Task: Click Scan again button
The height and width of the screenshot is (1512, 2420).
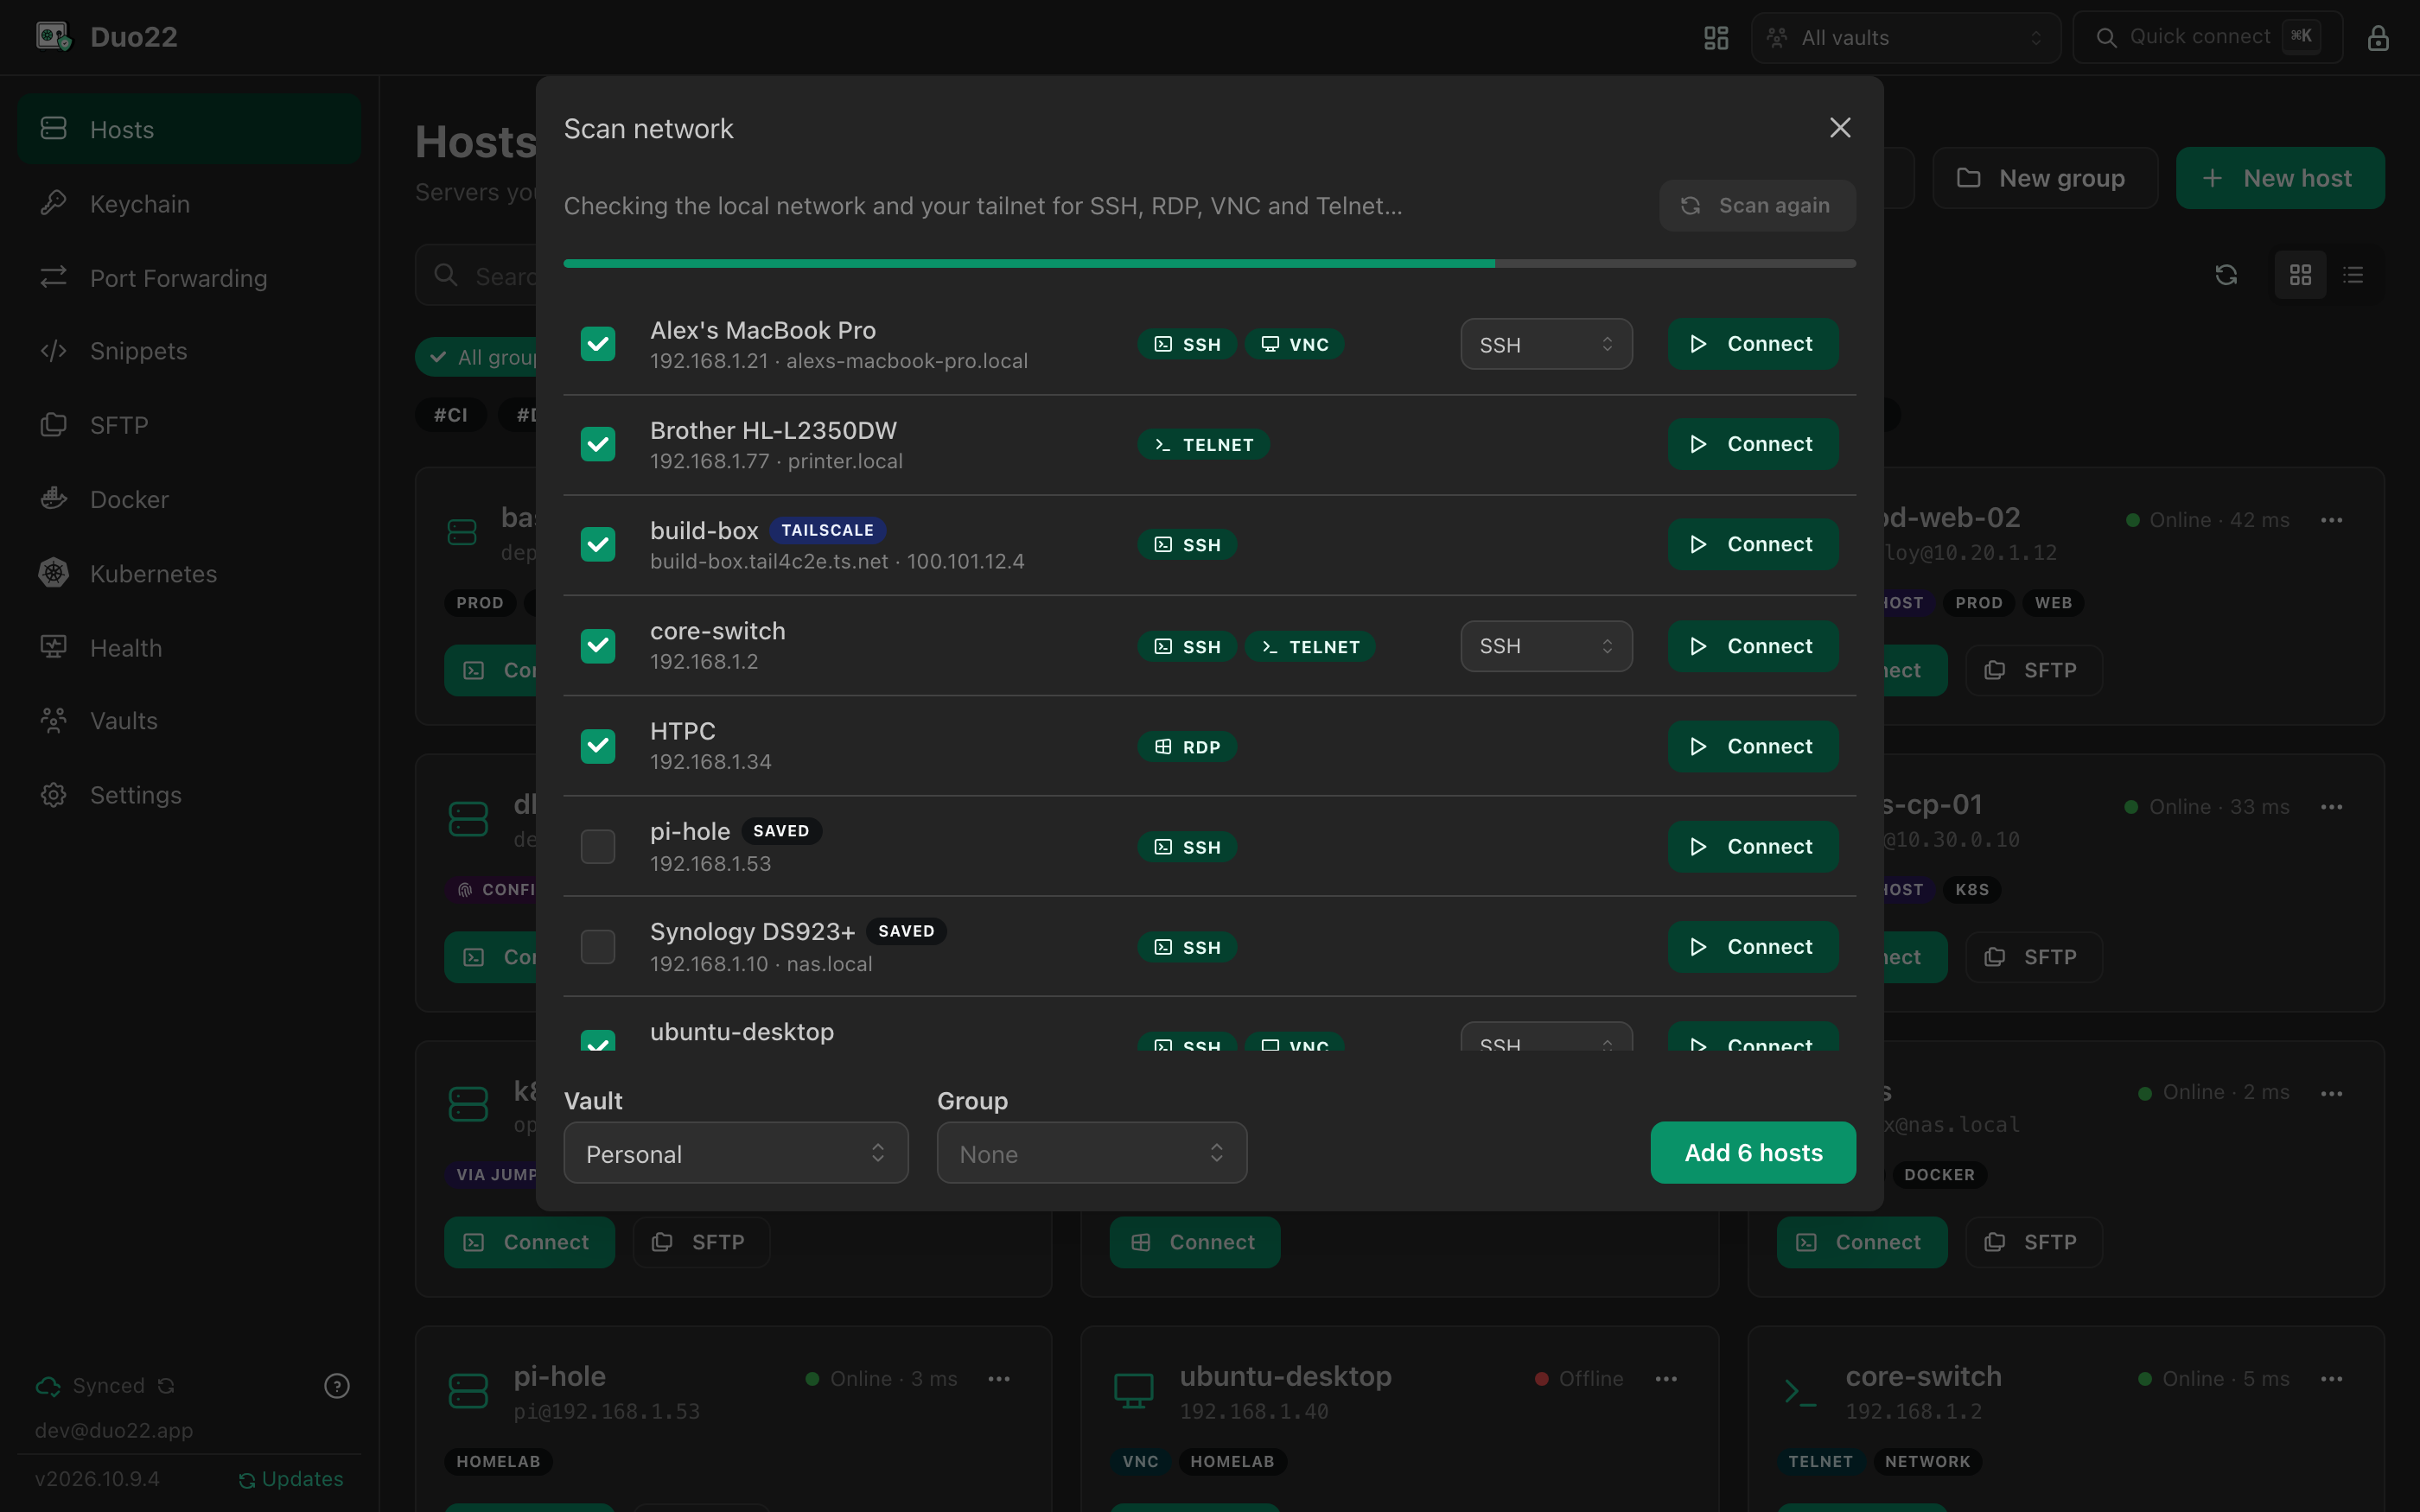Action: (x=1757, y=206)
